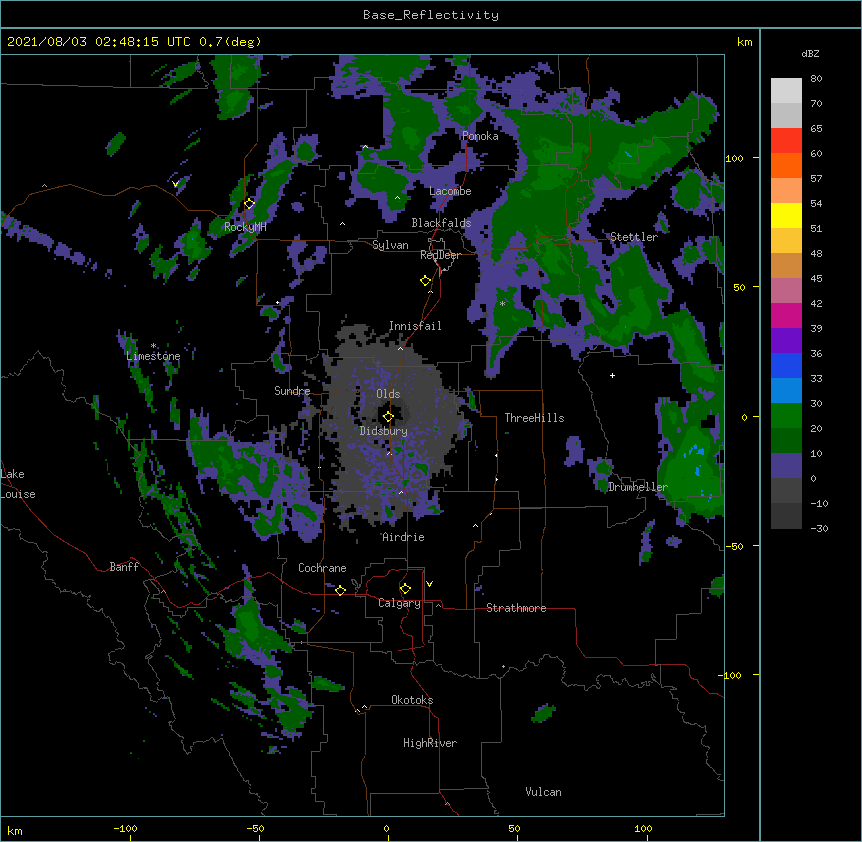Click the Sundre city label
Screen dimensions: 862x842
coord(292,391)
